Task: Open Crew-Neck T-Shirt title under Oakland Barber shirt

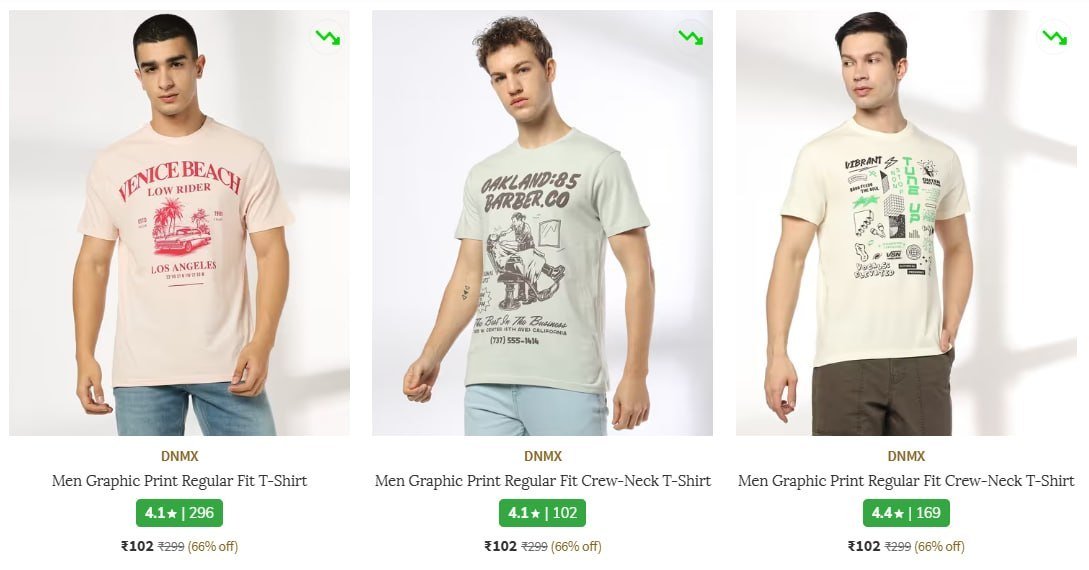Action: coord(543,481)
